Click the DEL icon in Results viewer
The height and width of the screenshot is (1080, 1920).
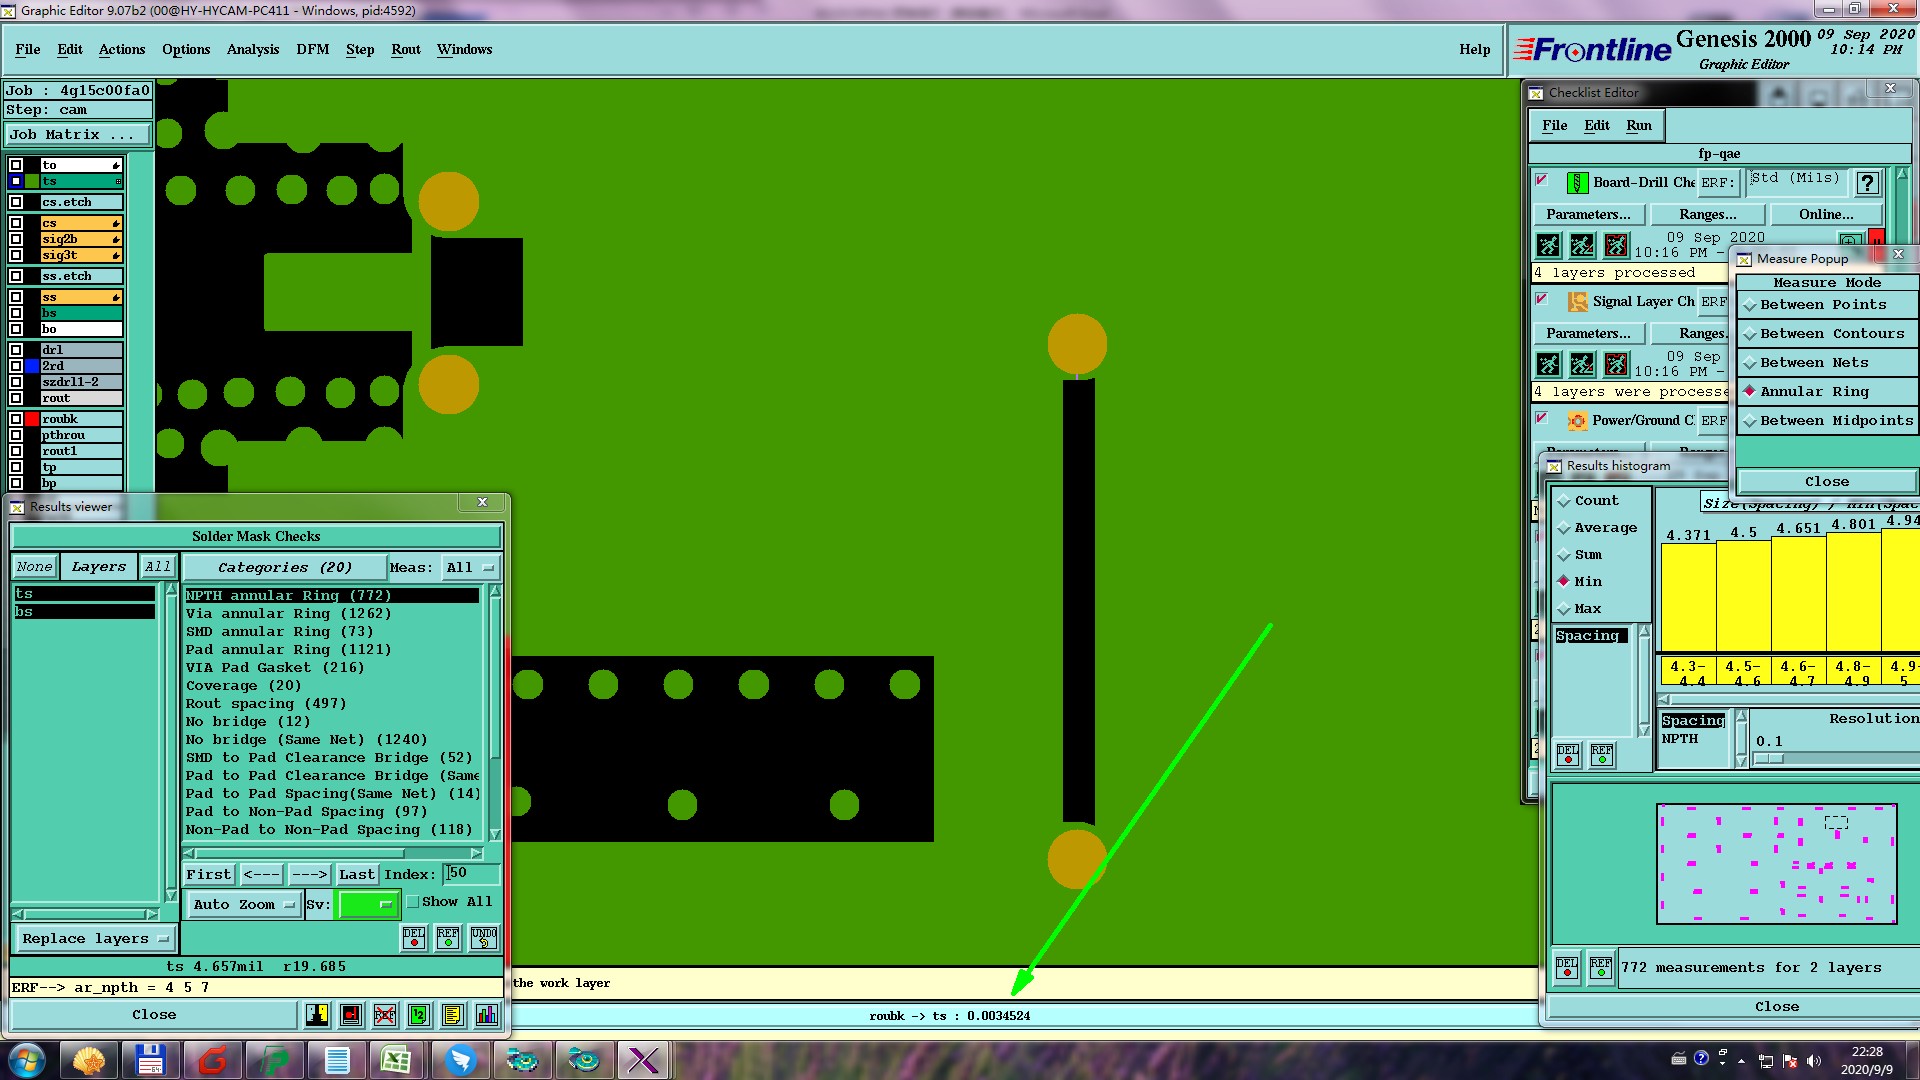[414, 937]
